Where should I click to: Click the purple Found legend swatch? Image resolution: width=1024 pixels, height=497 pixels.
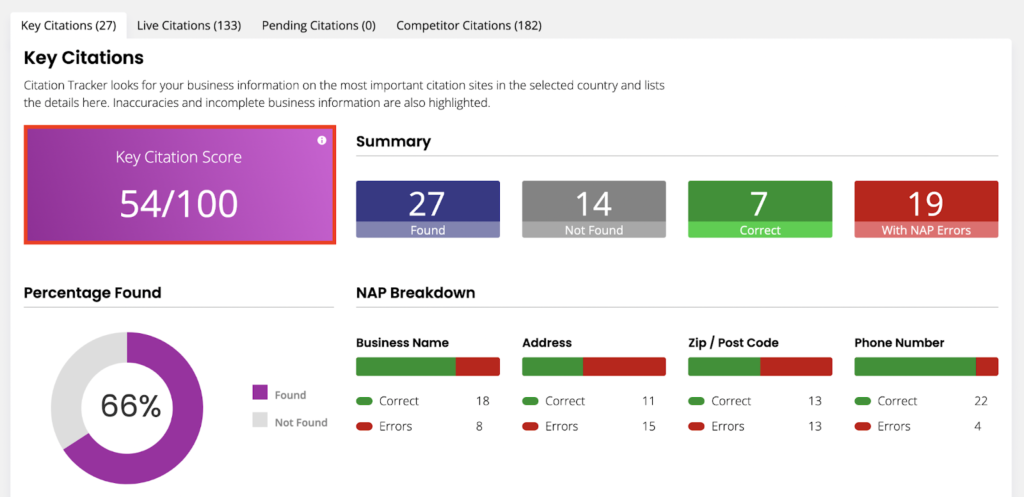coord(260,394)
